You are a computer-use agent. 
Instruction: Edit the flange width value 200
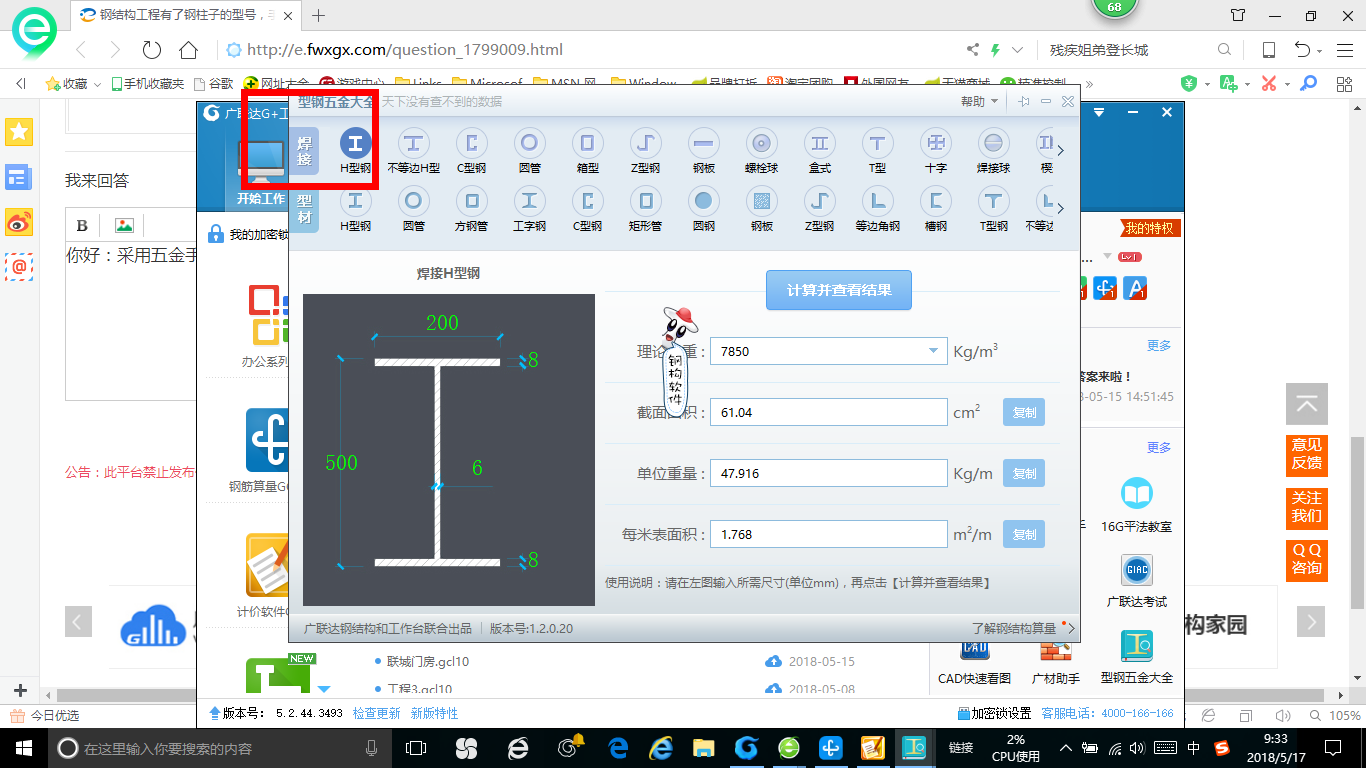(x=442, y=322)
